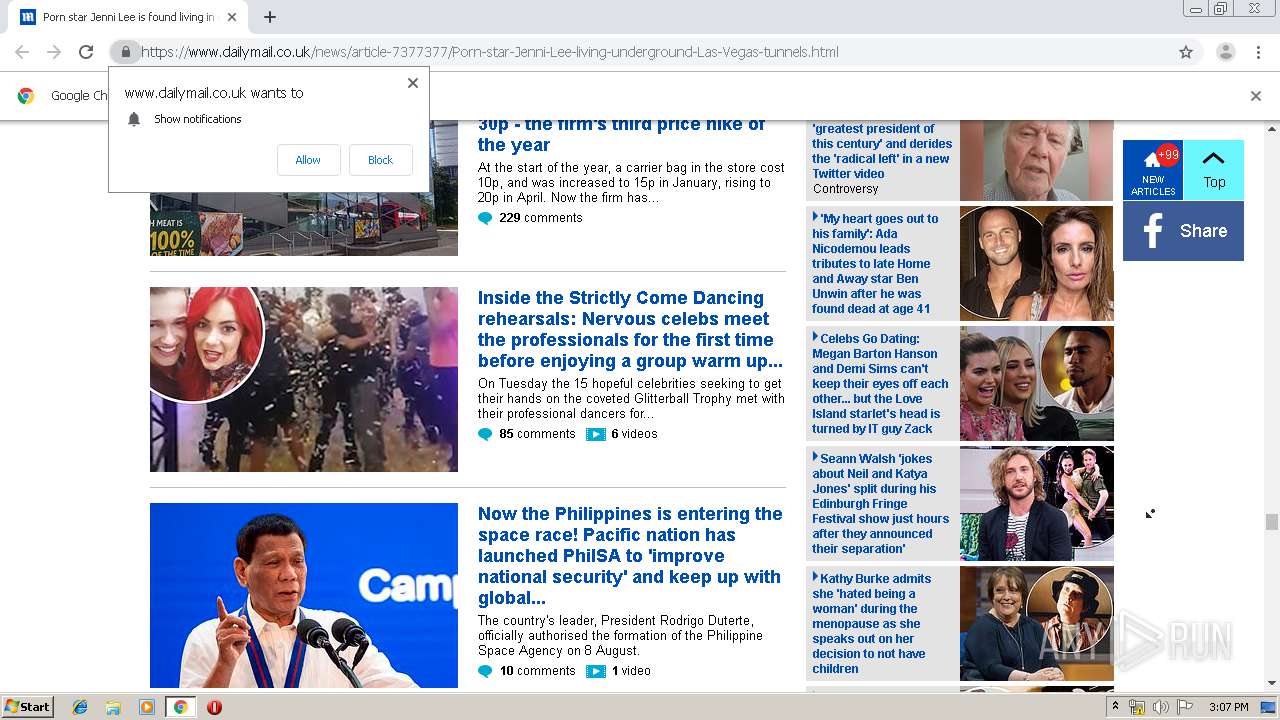The width and height of the screenshot is (1280, 720).
Task: Reload the Daily Mail page
Action: (x=86, y=52)
